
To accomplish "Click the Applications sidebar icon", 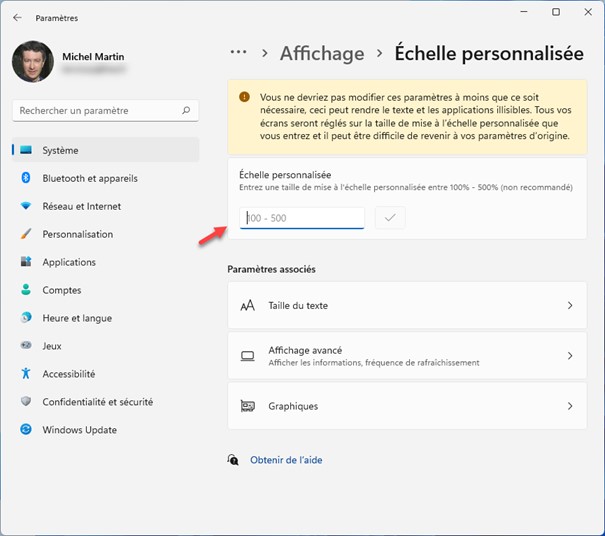I will (x=27, y=262).
